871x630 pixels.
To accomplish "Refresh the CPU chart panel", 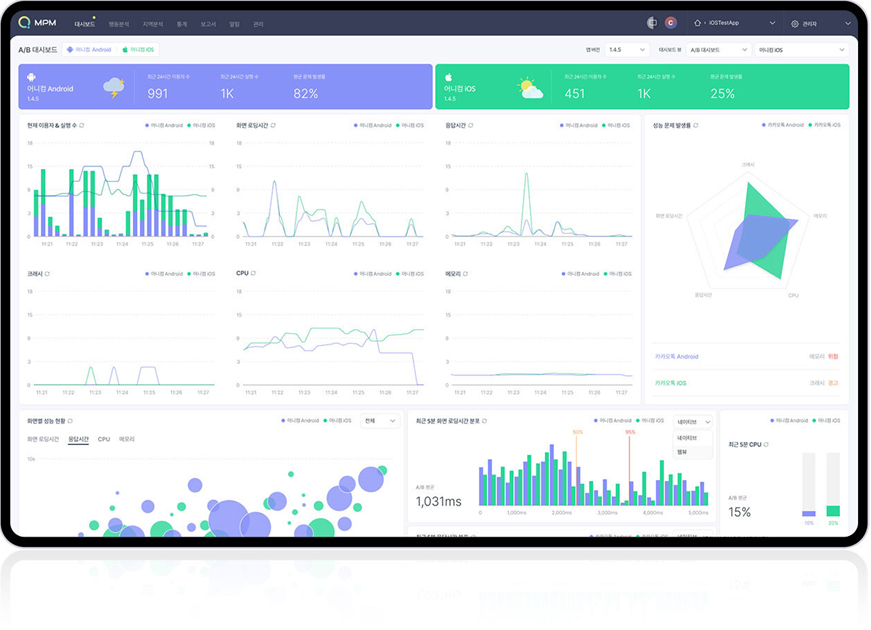I will tap(253, 273).
